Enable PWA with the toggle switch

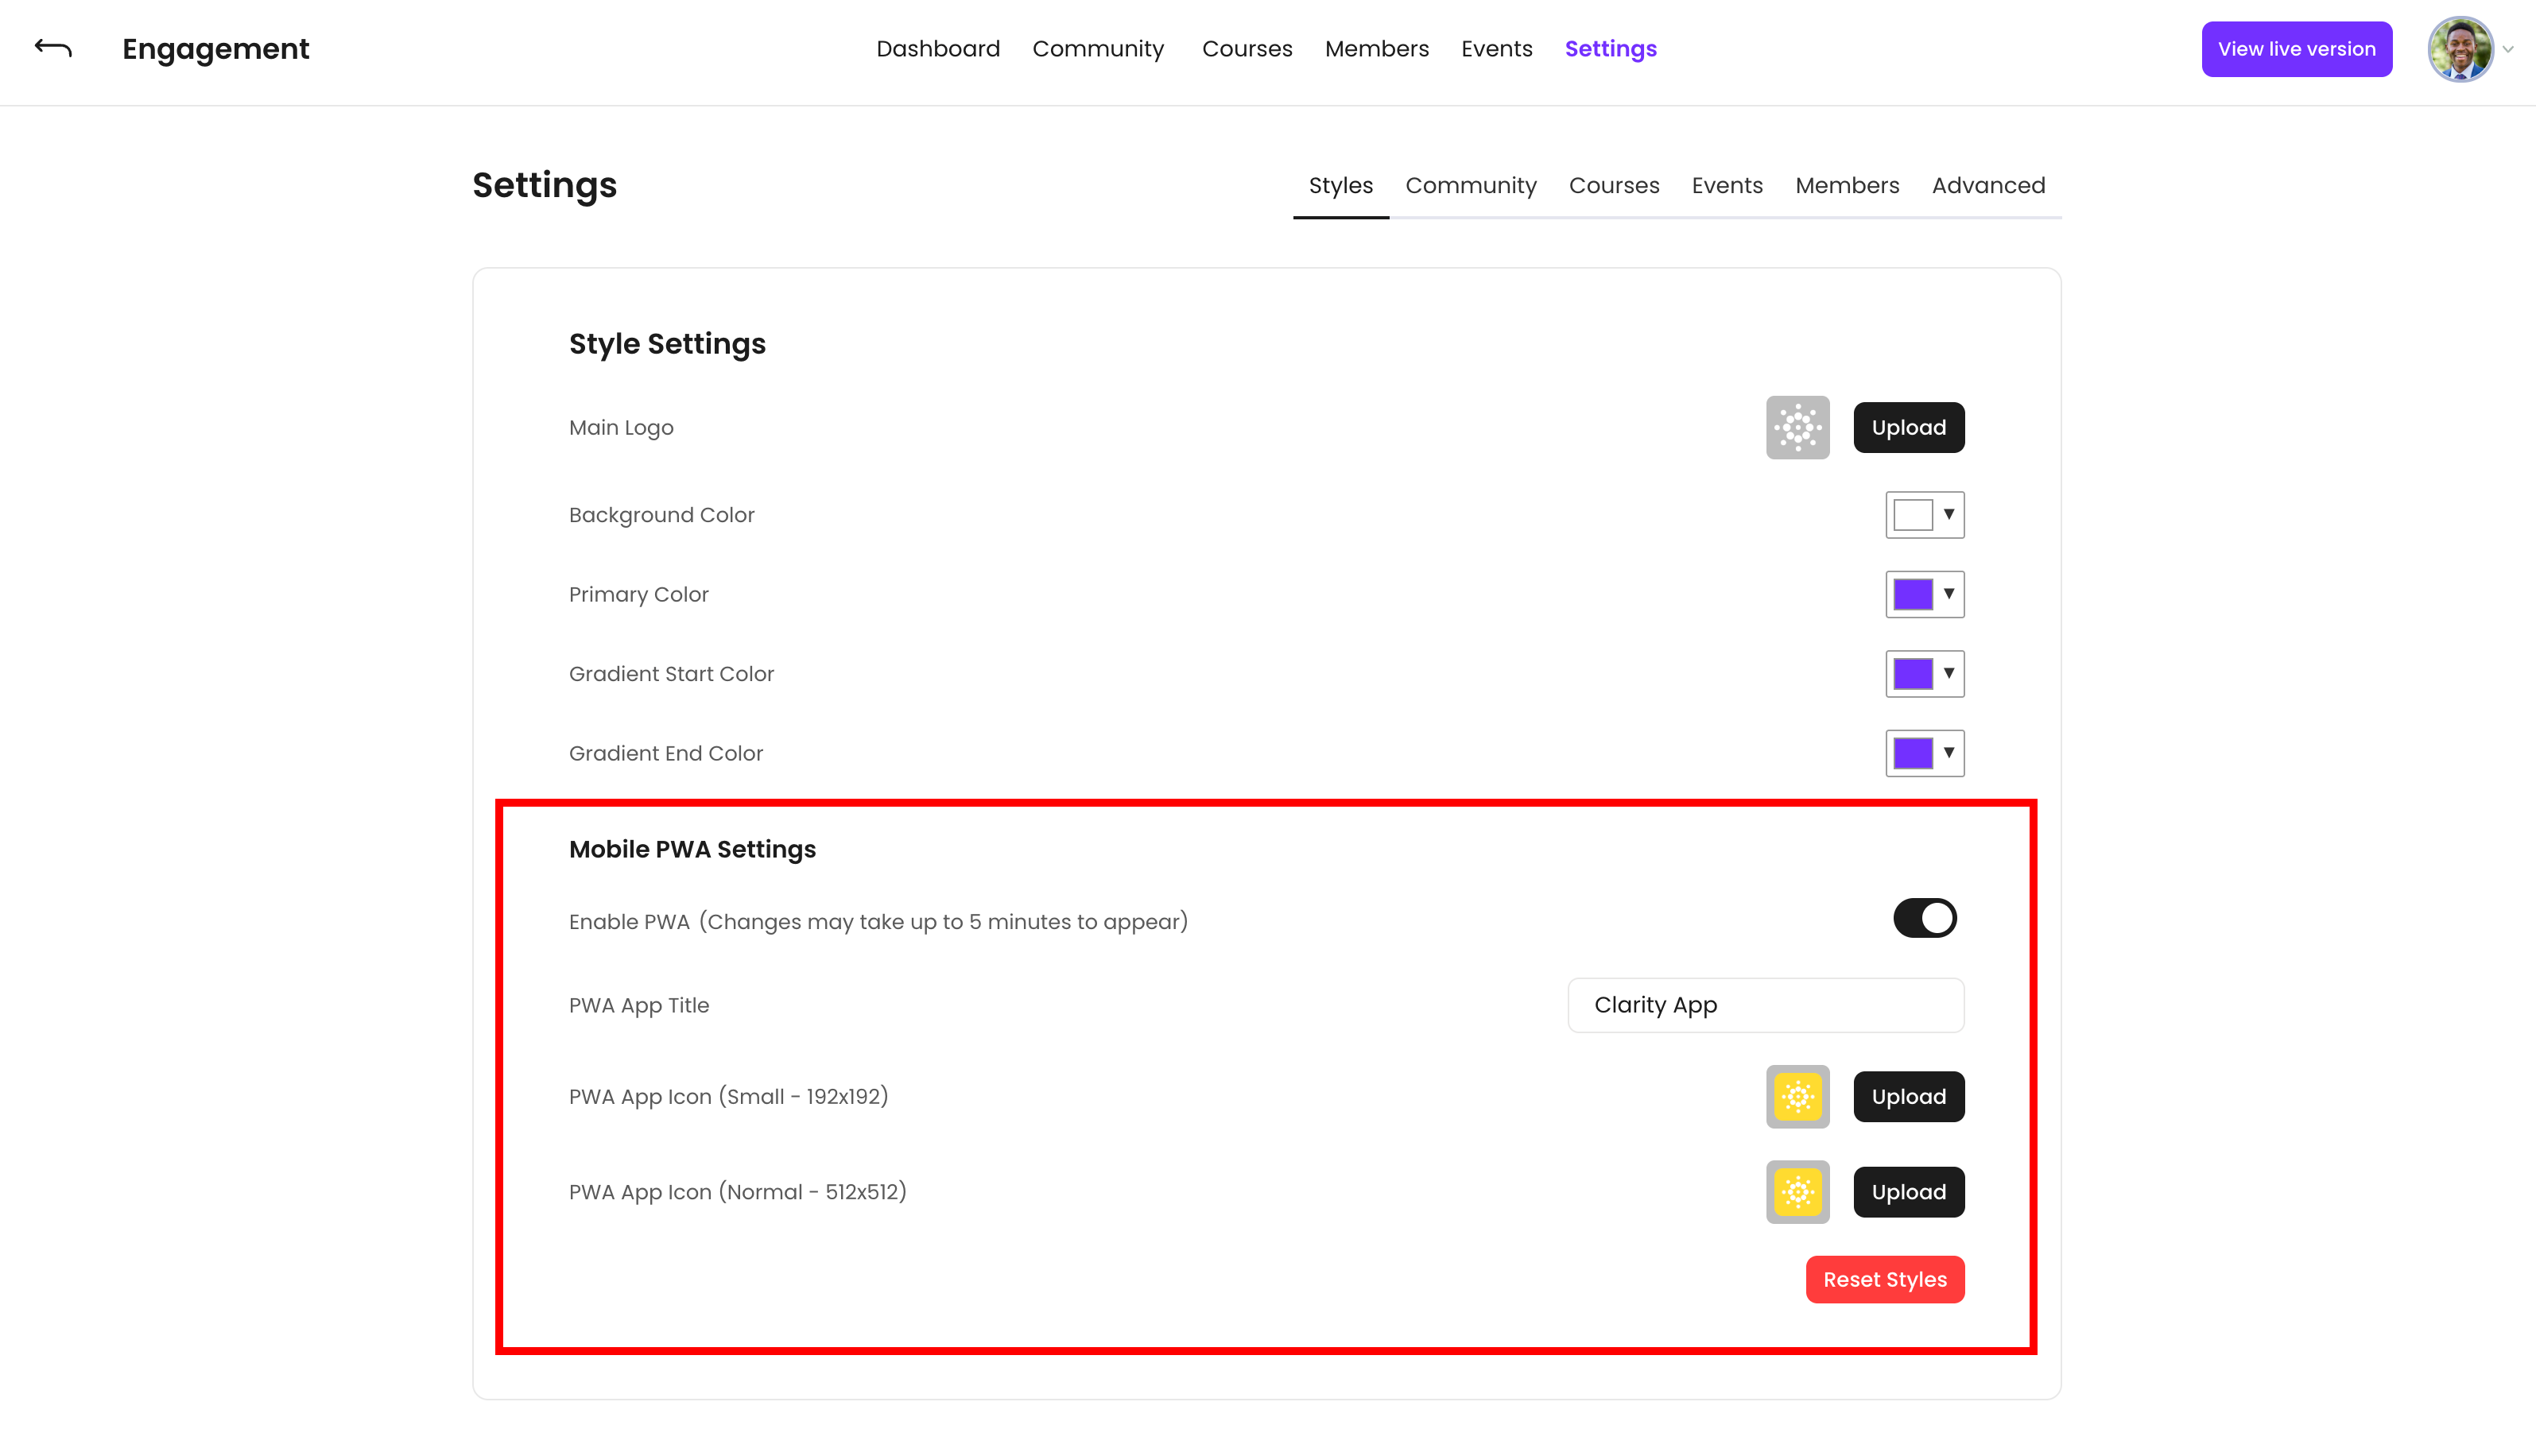1923,917
